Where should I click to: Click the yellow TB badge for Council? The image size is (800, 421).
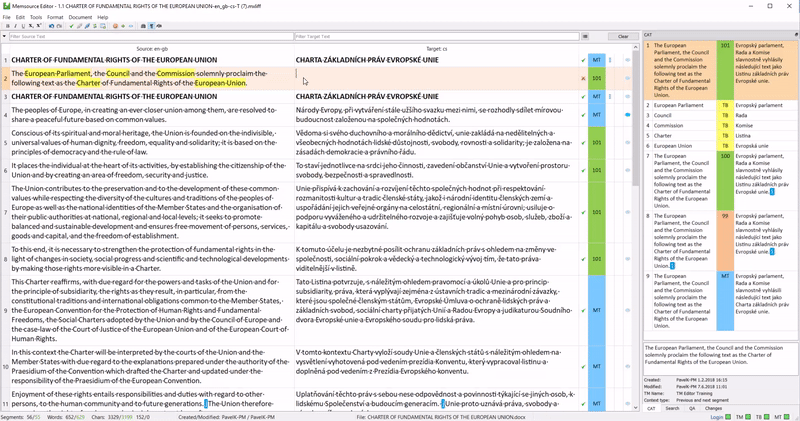tap(725, 115)
